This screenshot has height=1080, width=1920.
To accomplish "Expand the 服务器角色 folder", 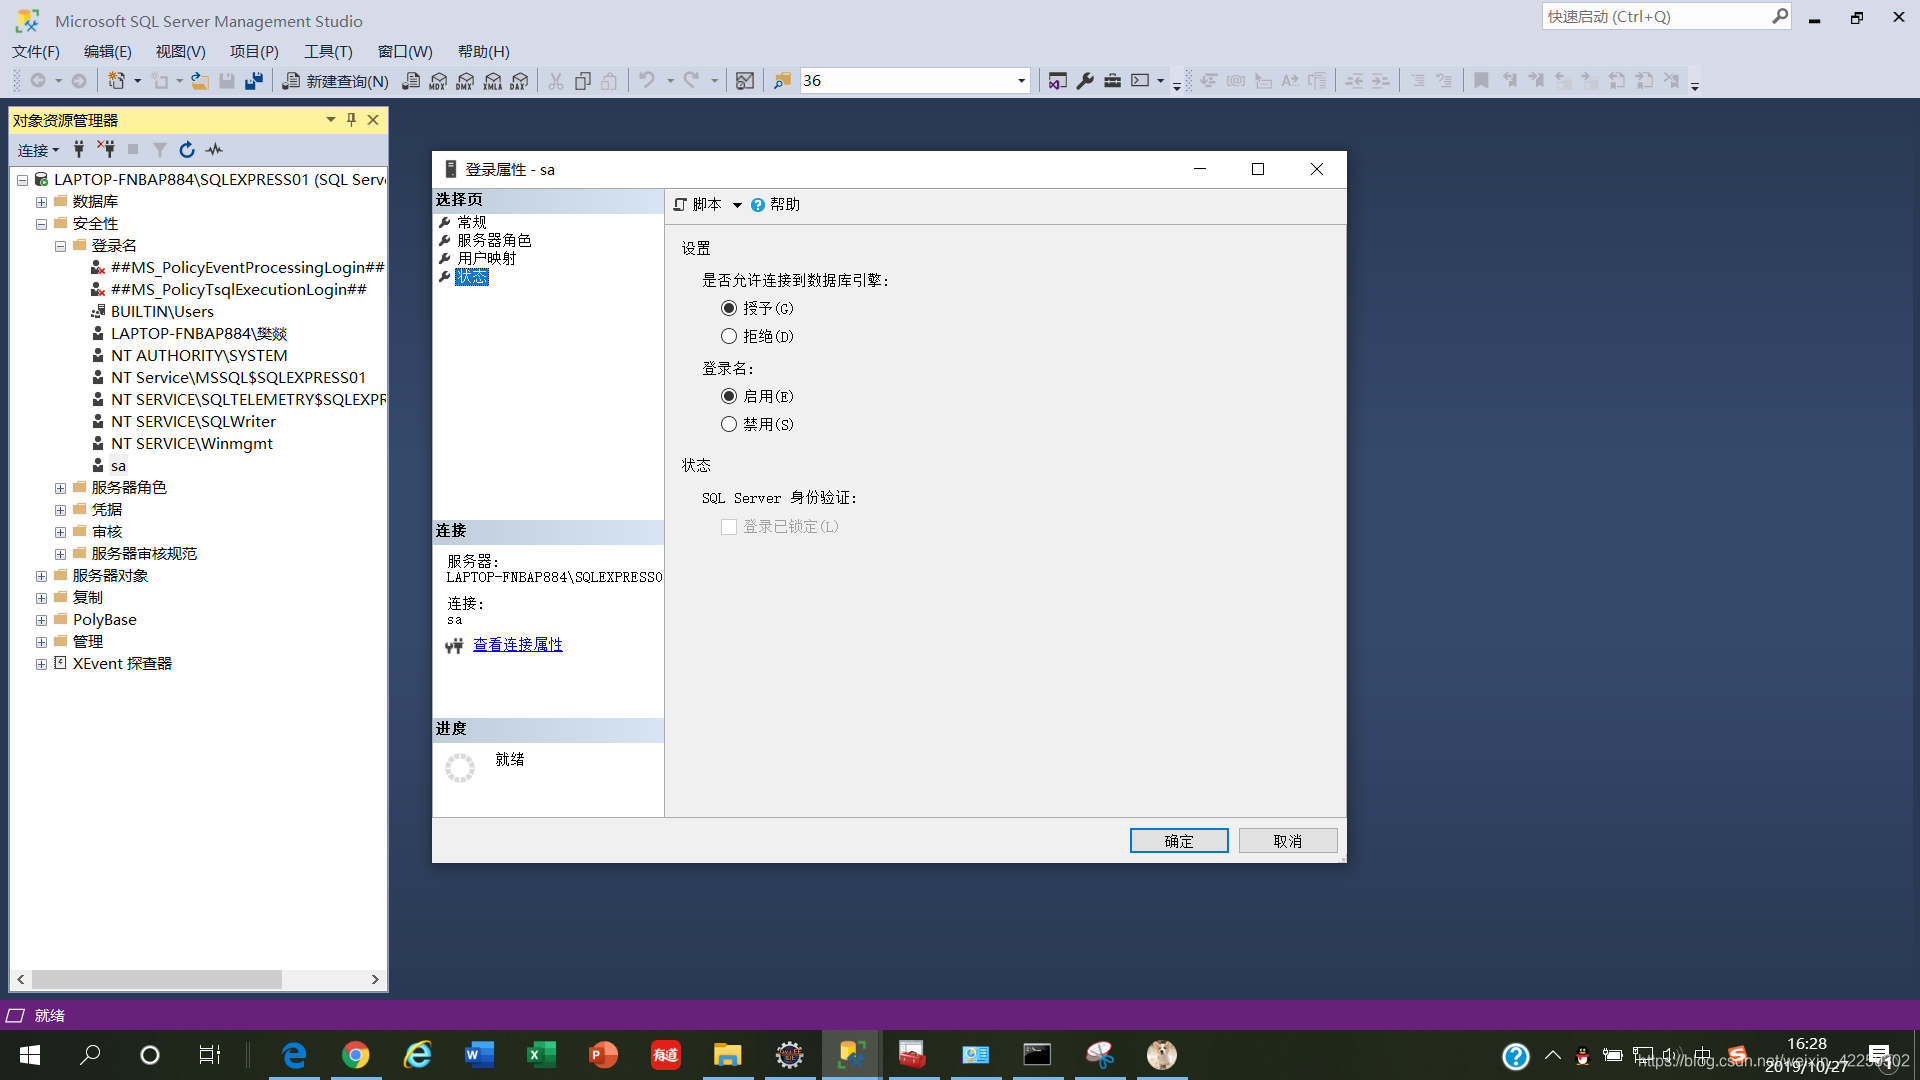I will [60, 488].
